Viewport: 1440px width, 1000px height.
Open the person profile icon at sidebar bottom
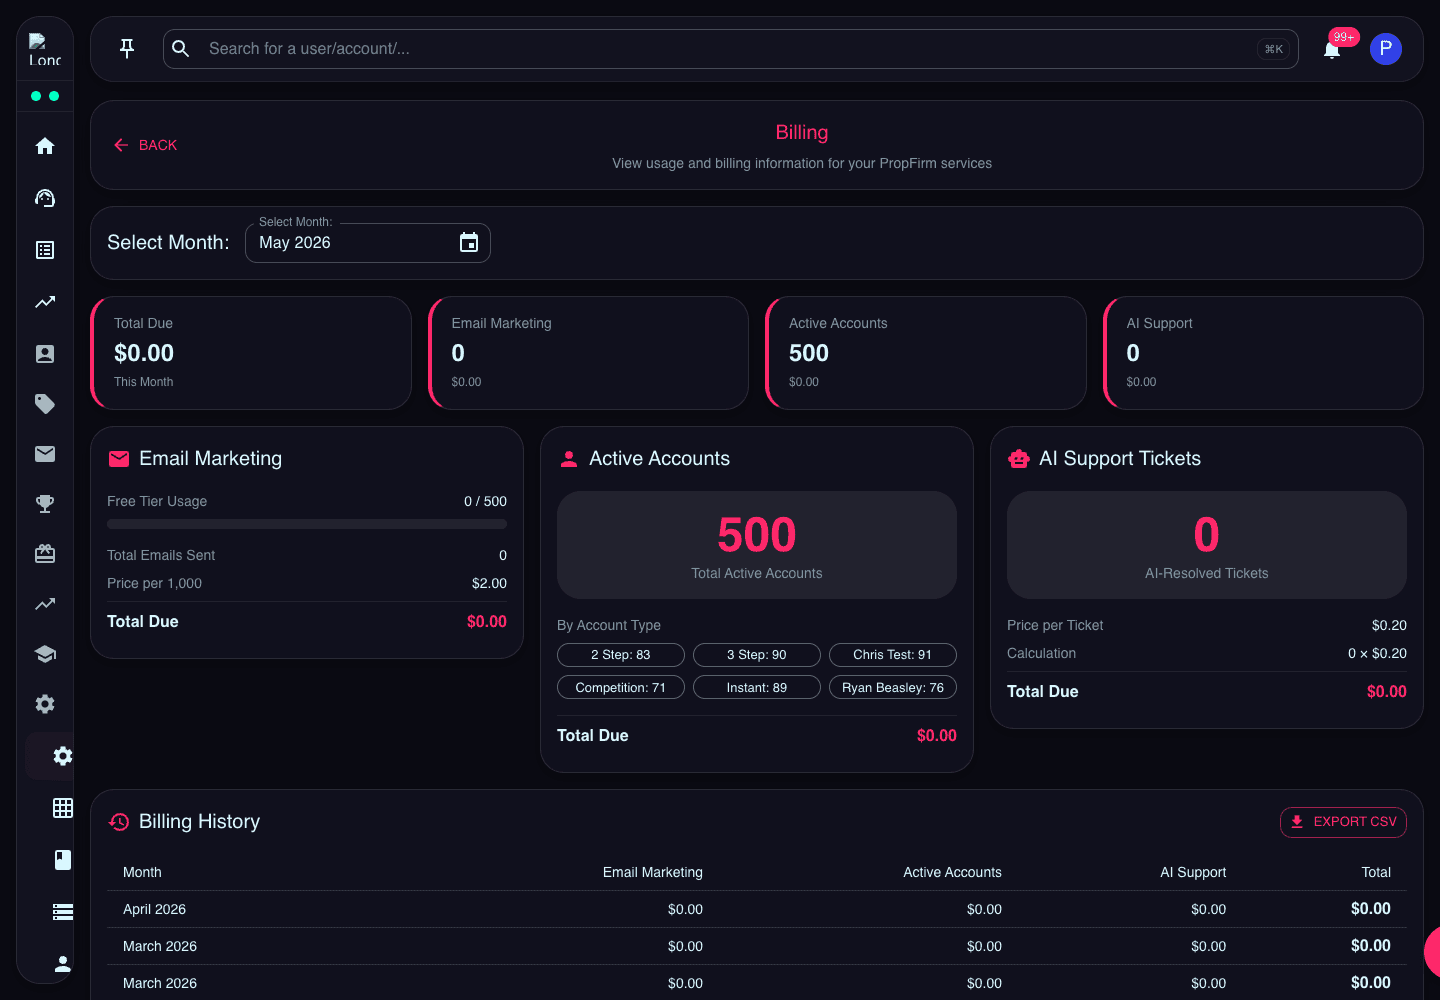(63, 964)
